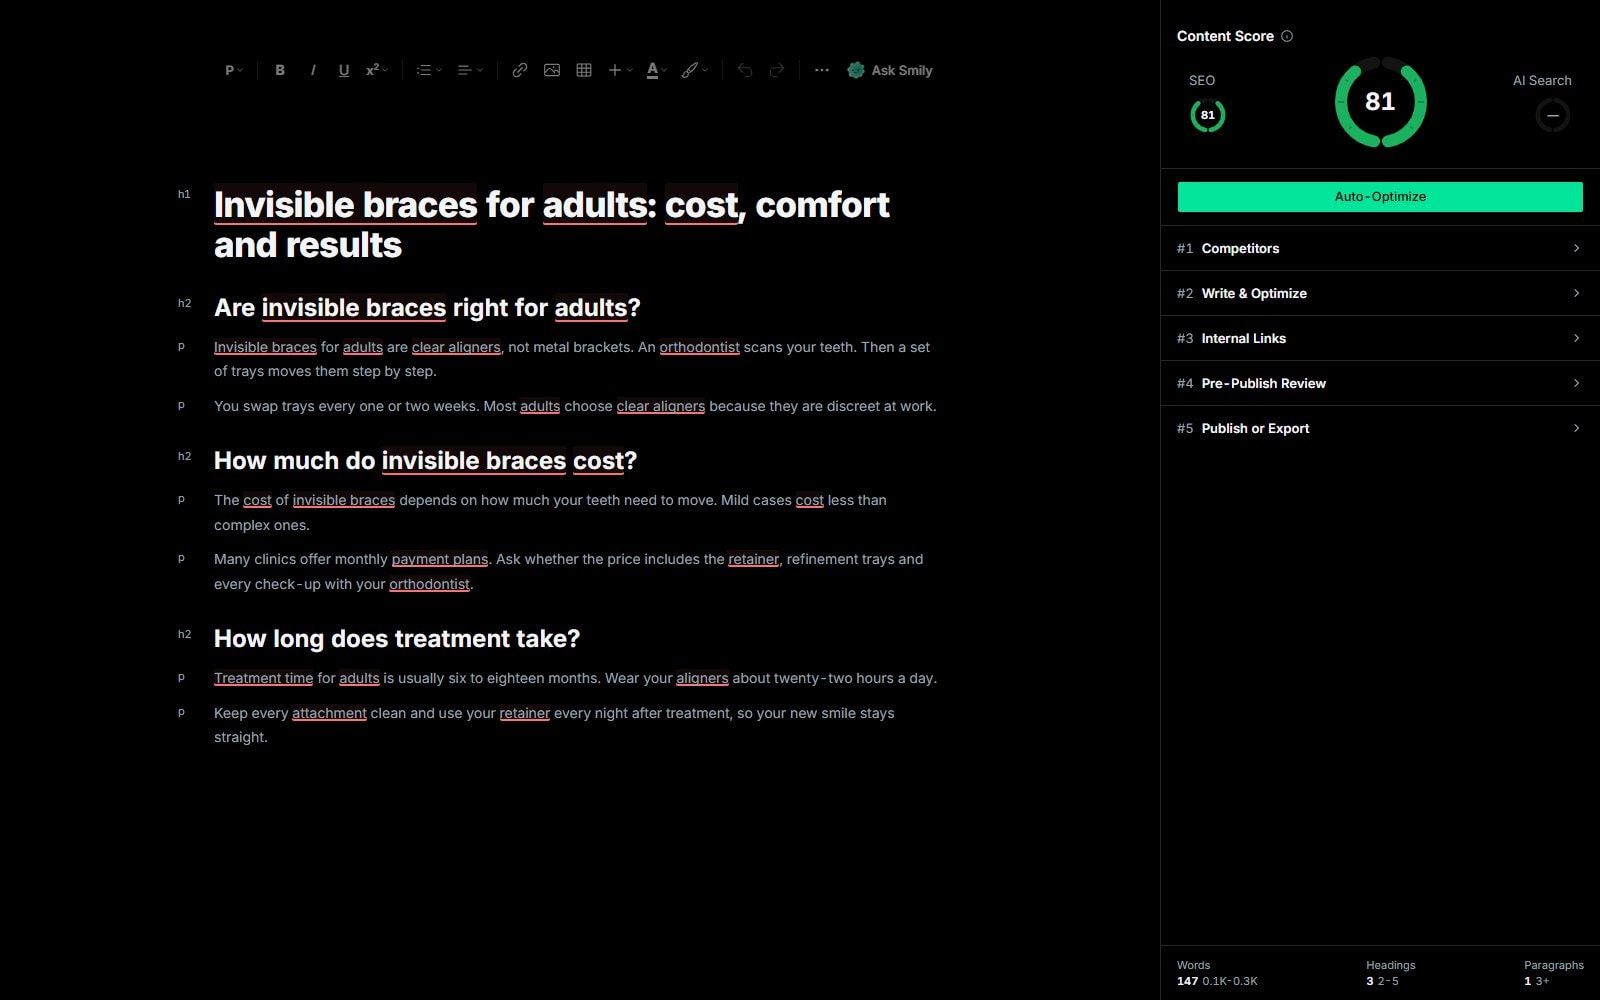Undo the last edit

pyautogui.click(x=745, y=70)
